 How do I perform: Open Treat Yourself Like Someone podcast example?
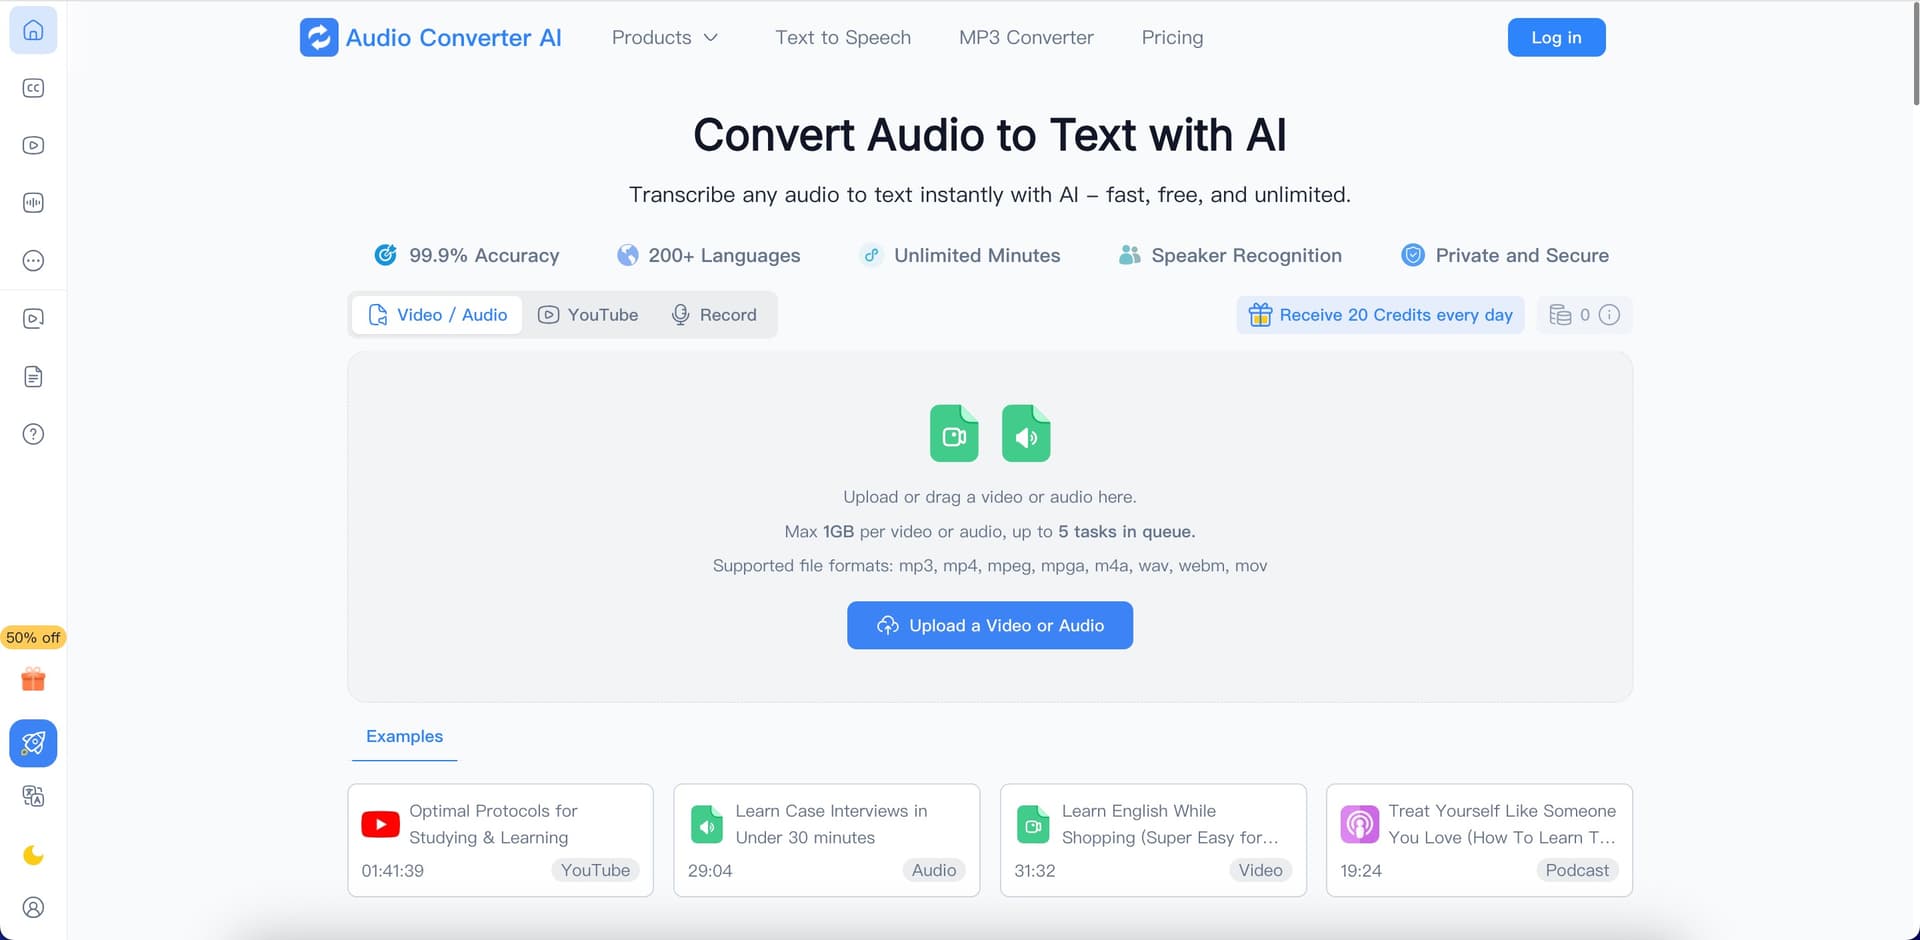coord(1479,840)
